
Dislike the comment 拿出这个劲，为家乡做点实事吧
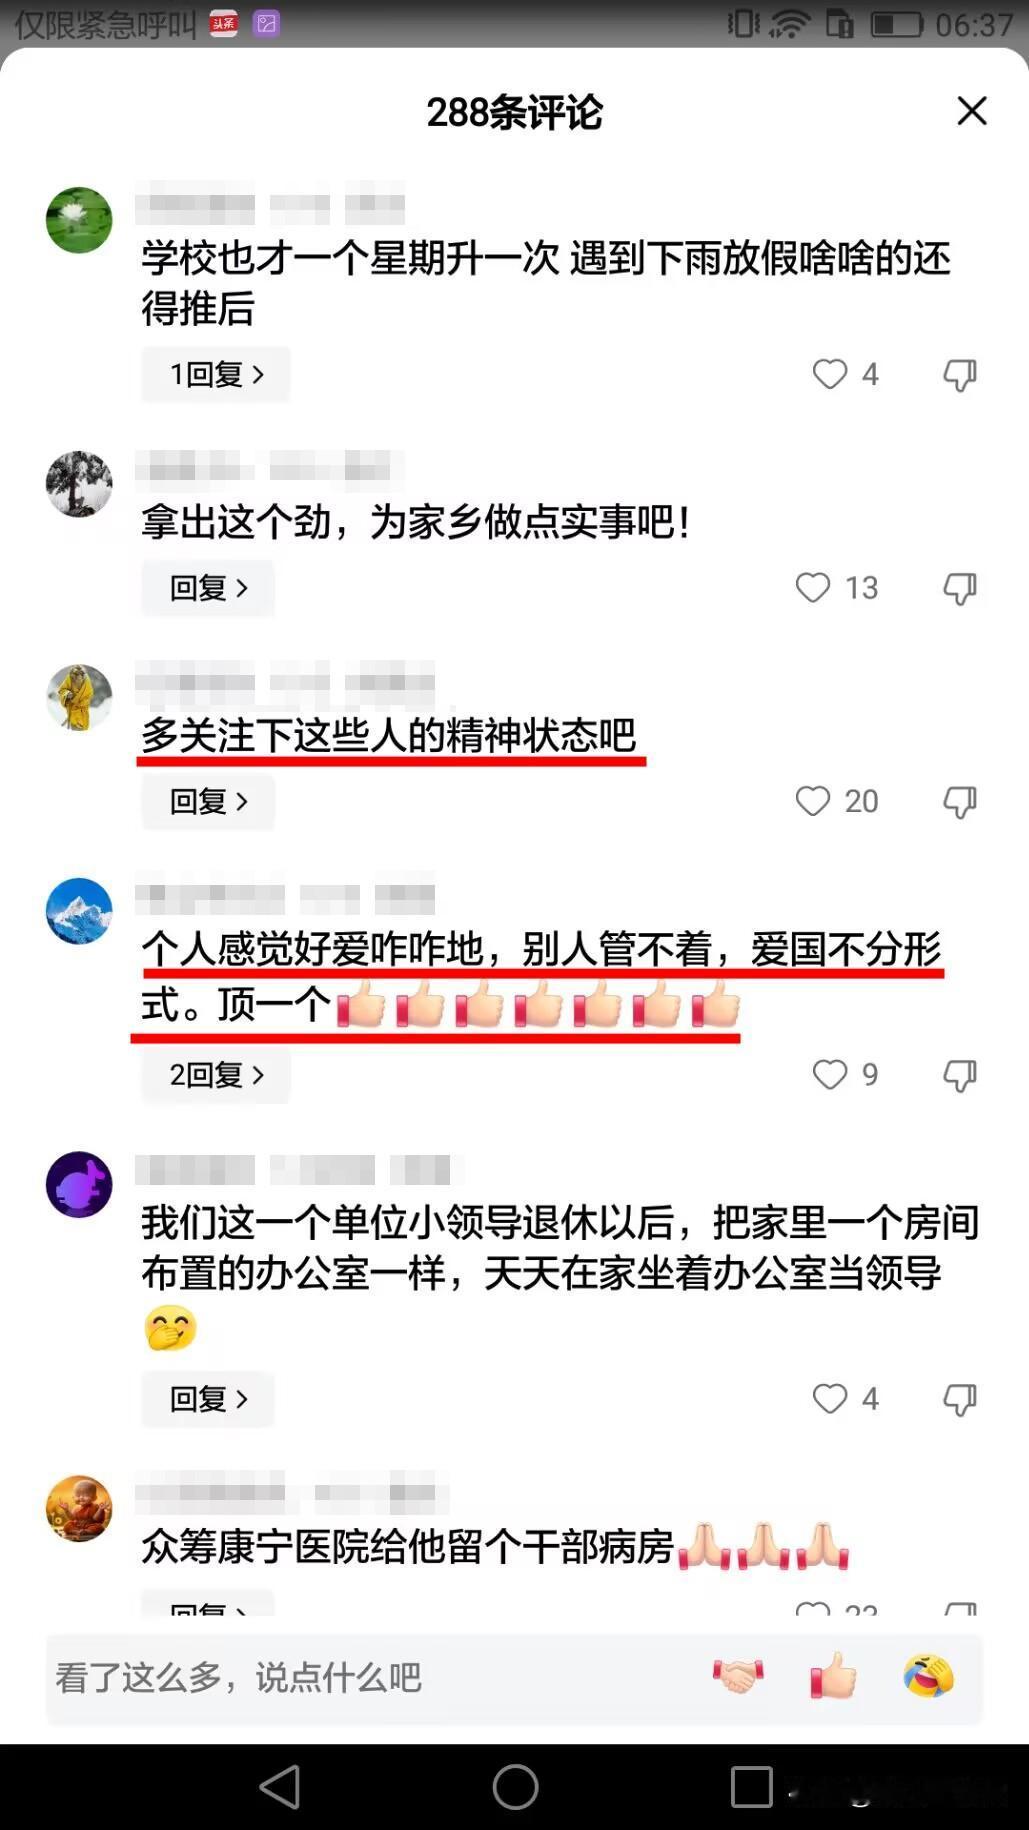(960, 588)
